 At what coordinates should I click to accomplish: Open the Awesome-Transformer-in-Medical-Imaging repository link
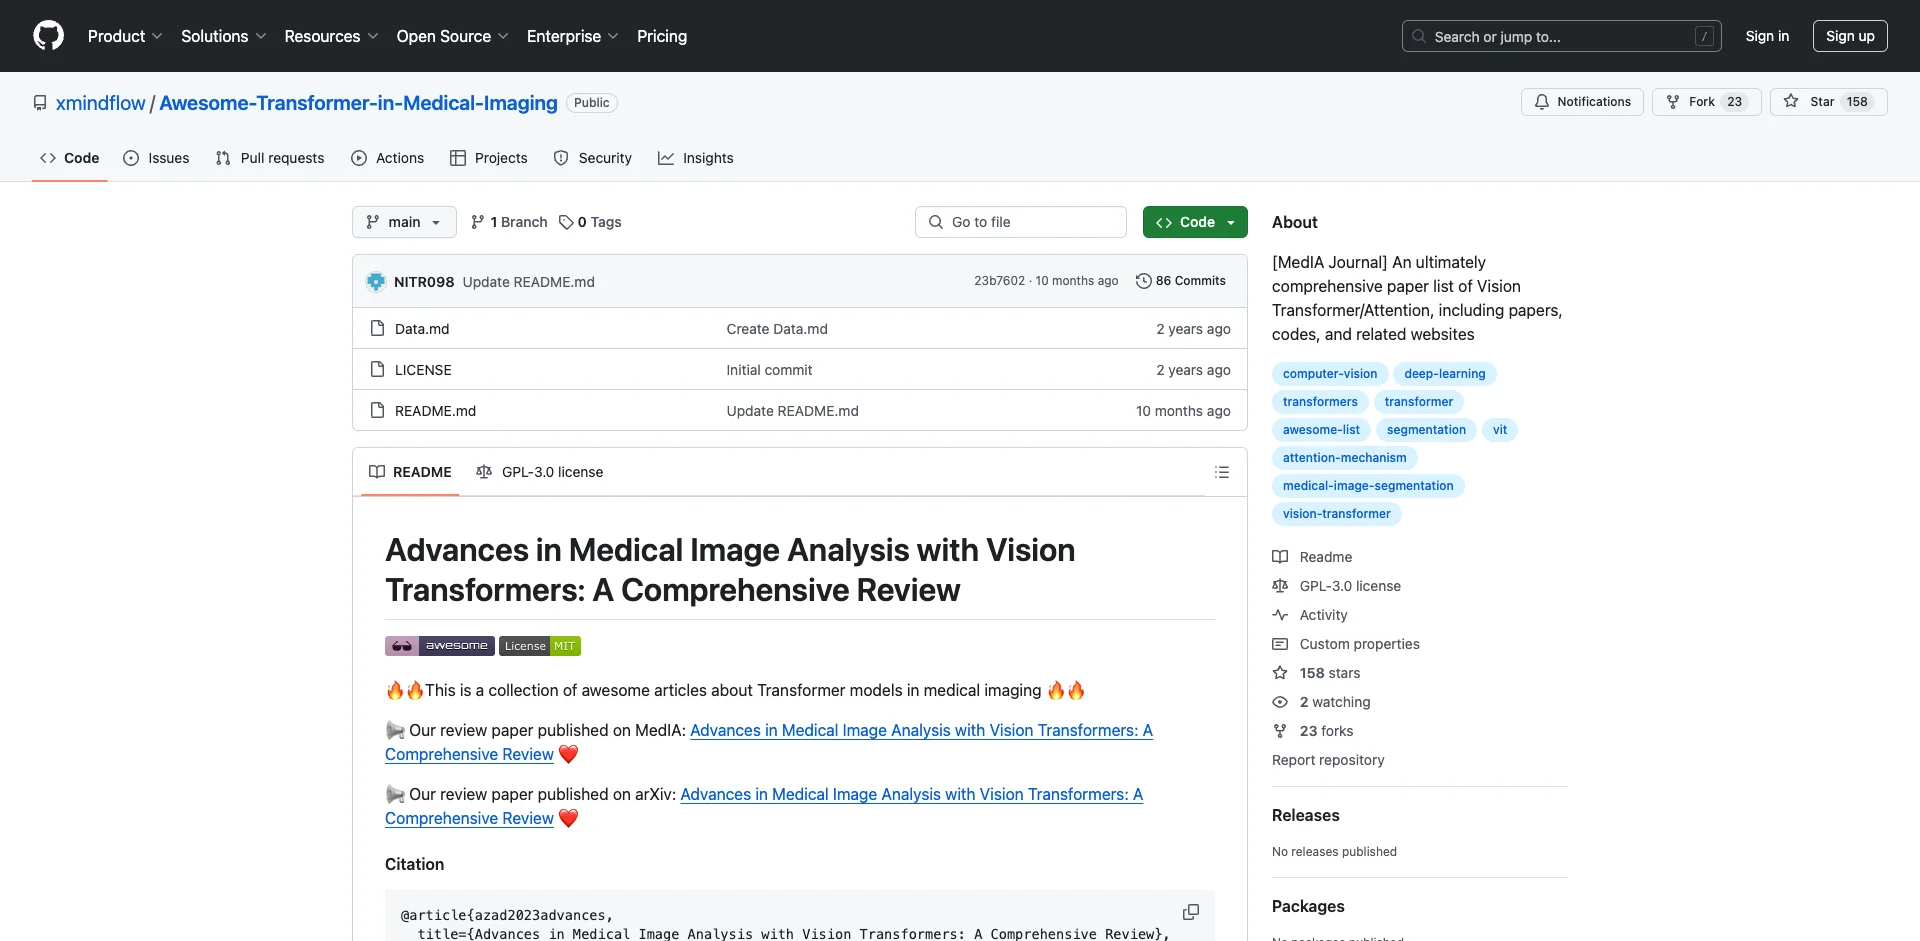click(358, 103)
